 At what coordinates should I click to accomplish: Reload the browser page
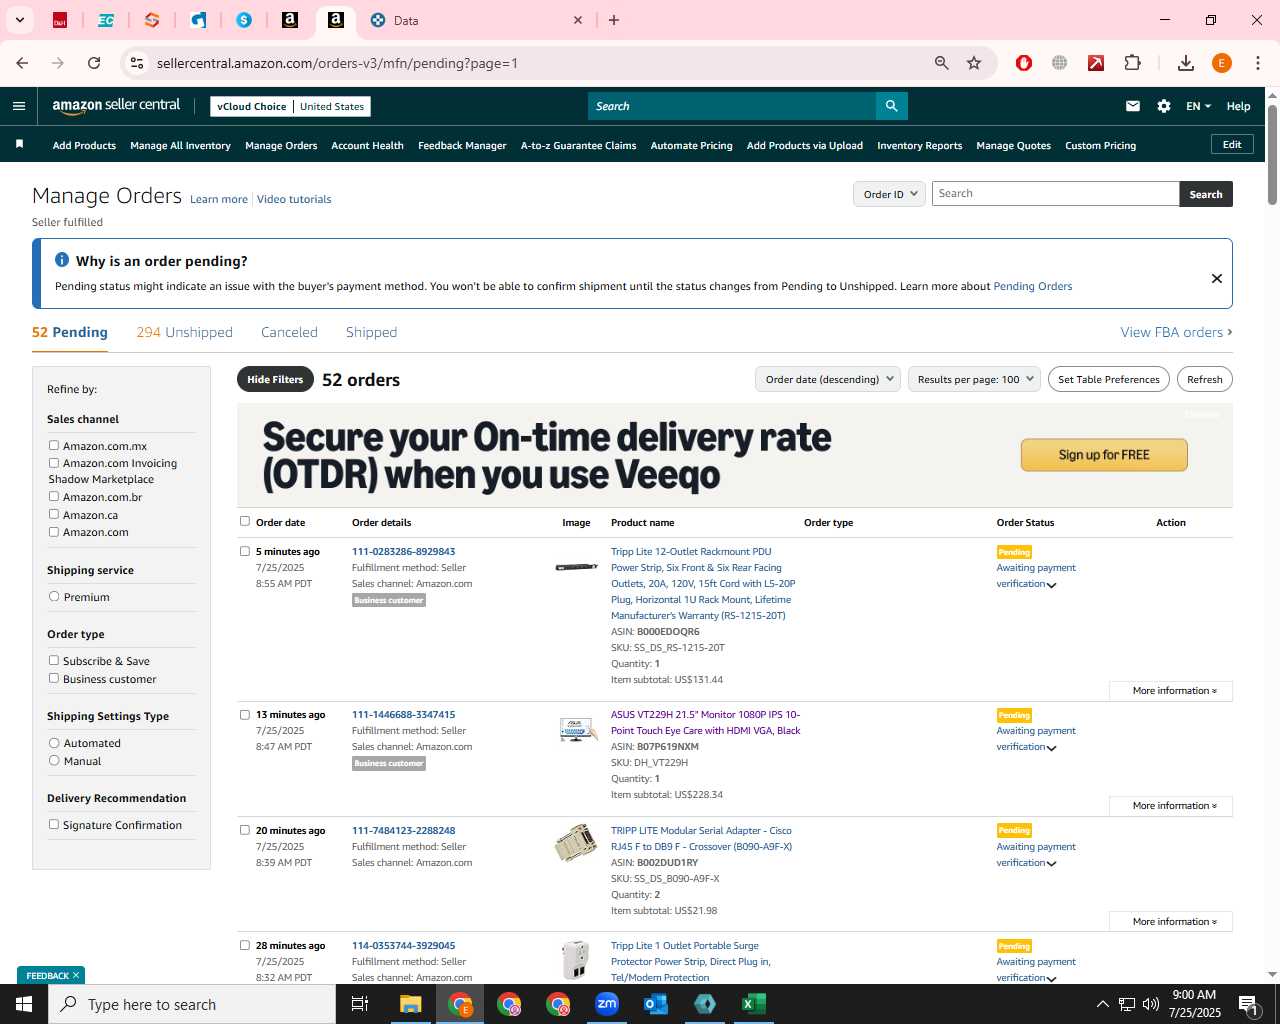[94, 63]
